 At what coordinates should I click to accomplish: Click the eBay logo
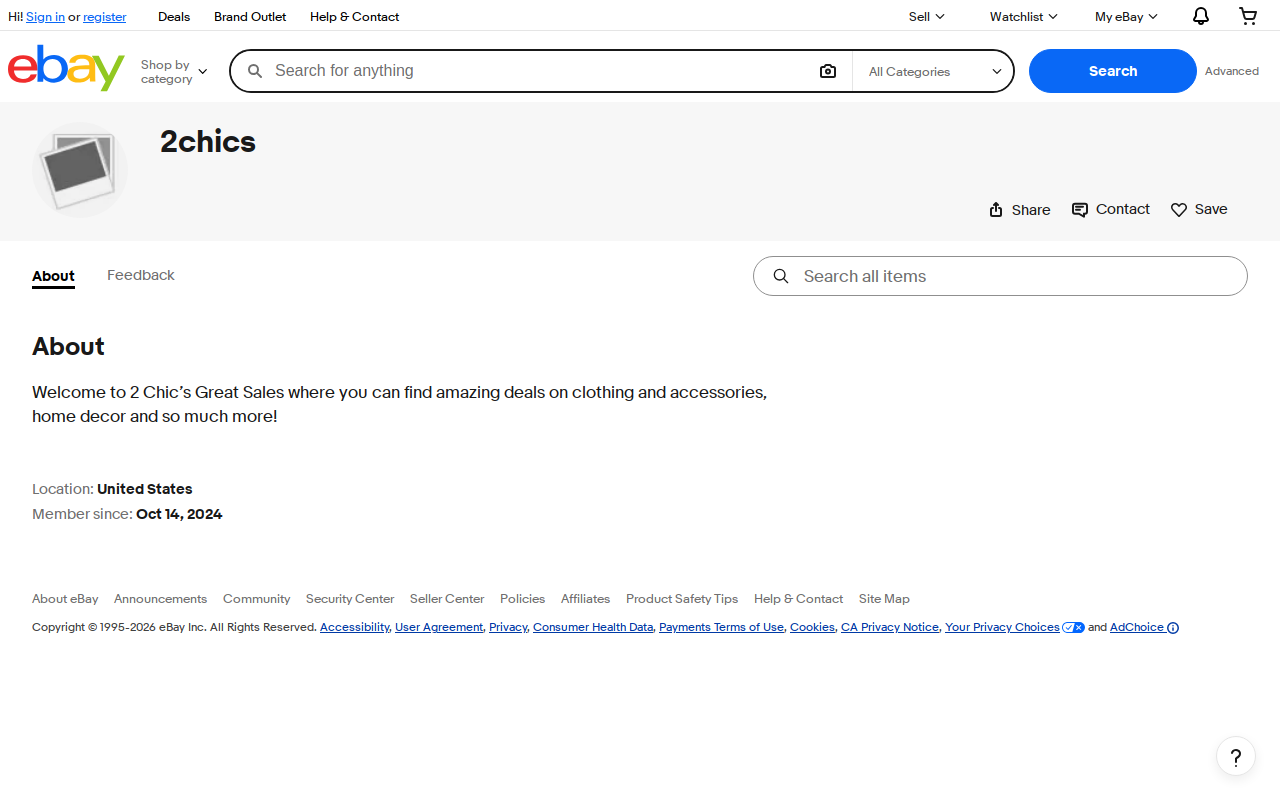tap(66, 68)
